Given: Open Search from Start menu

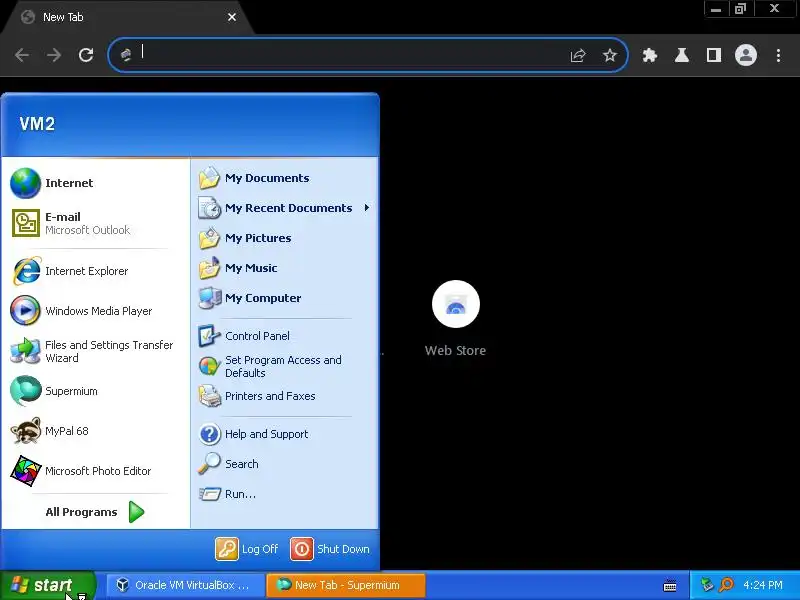Looking at the screenshot, I should (x=284, y=464).
